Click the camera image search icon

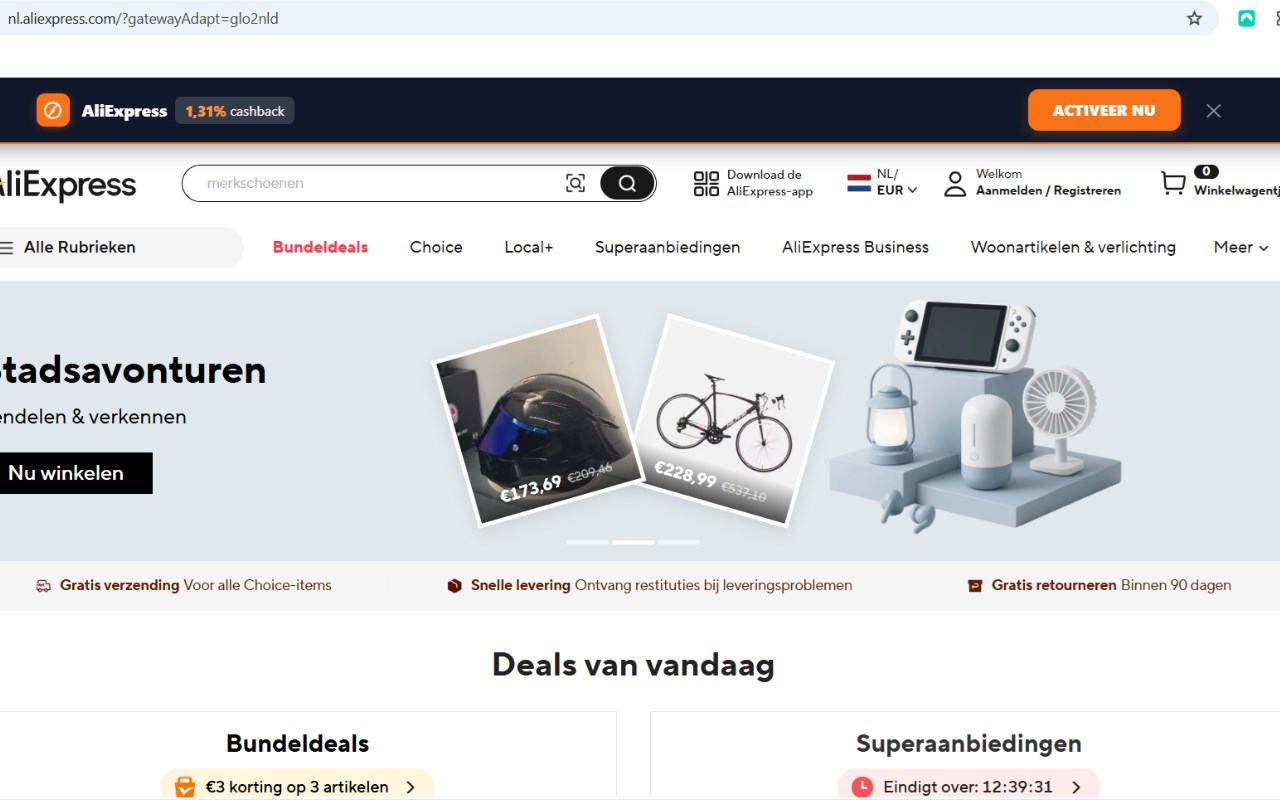(575, 183)
